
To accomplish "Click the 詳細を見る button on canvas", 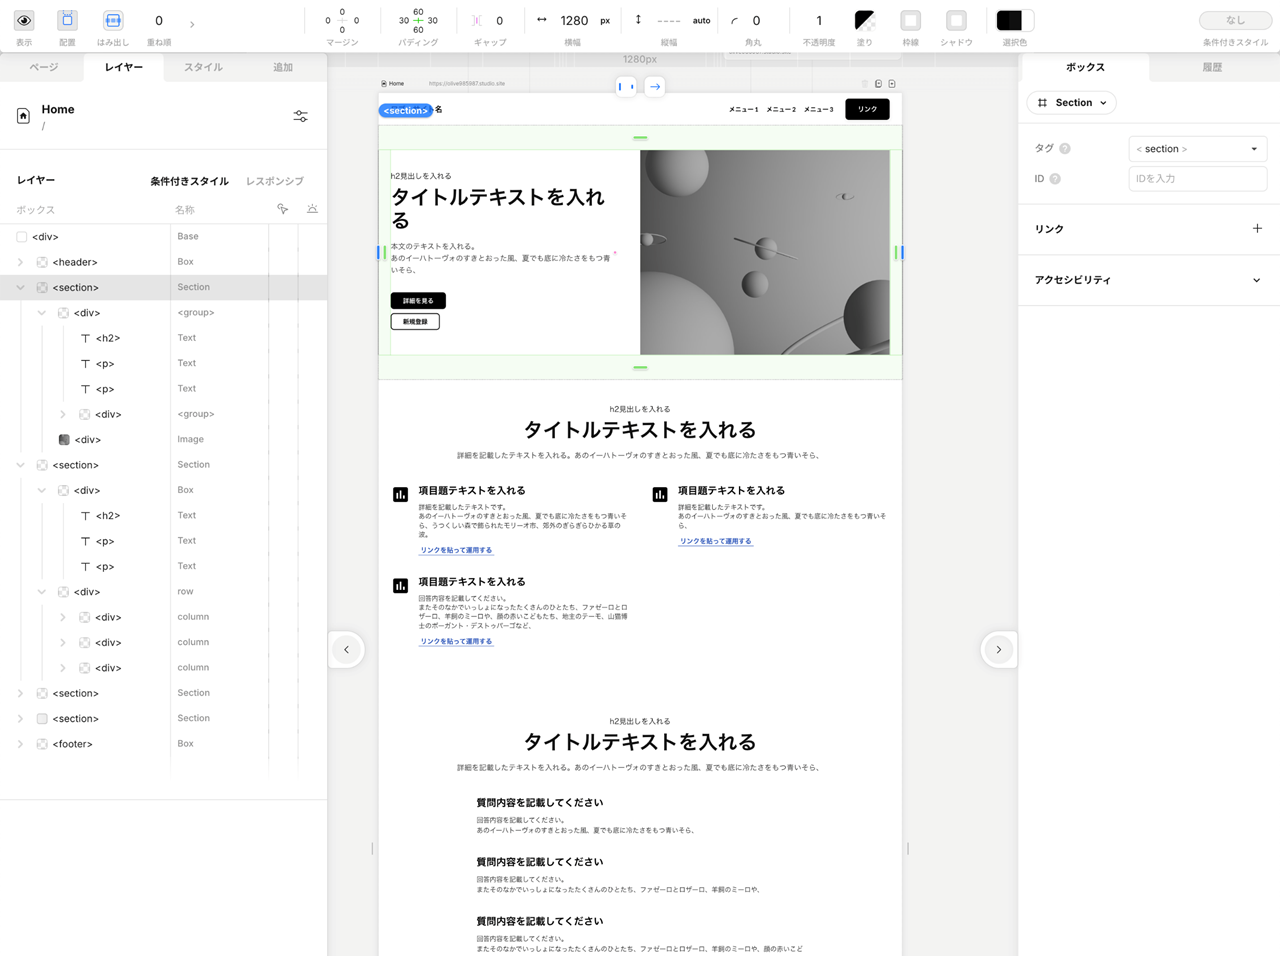I will tap(418, 301).
